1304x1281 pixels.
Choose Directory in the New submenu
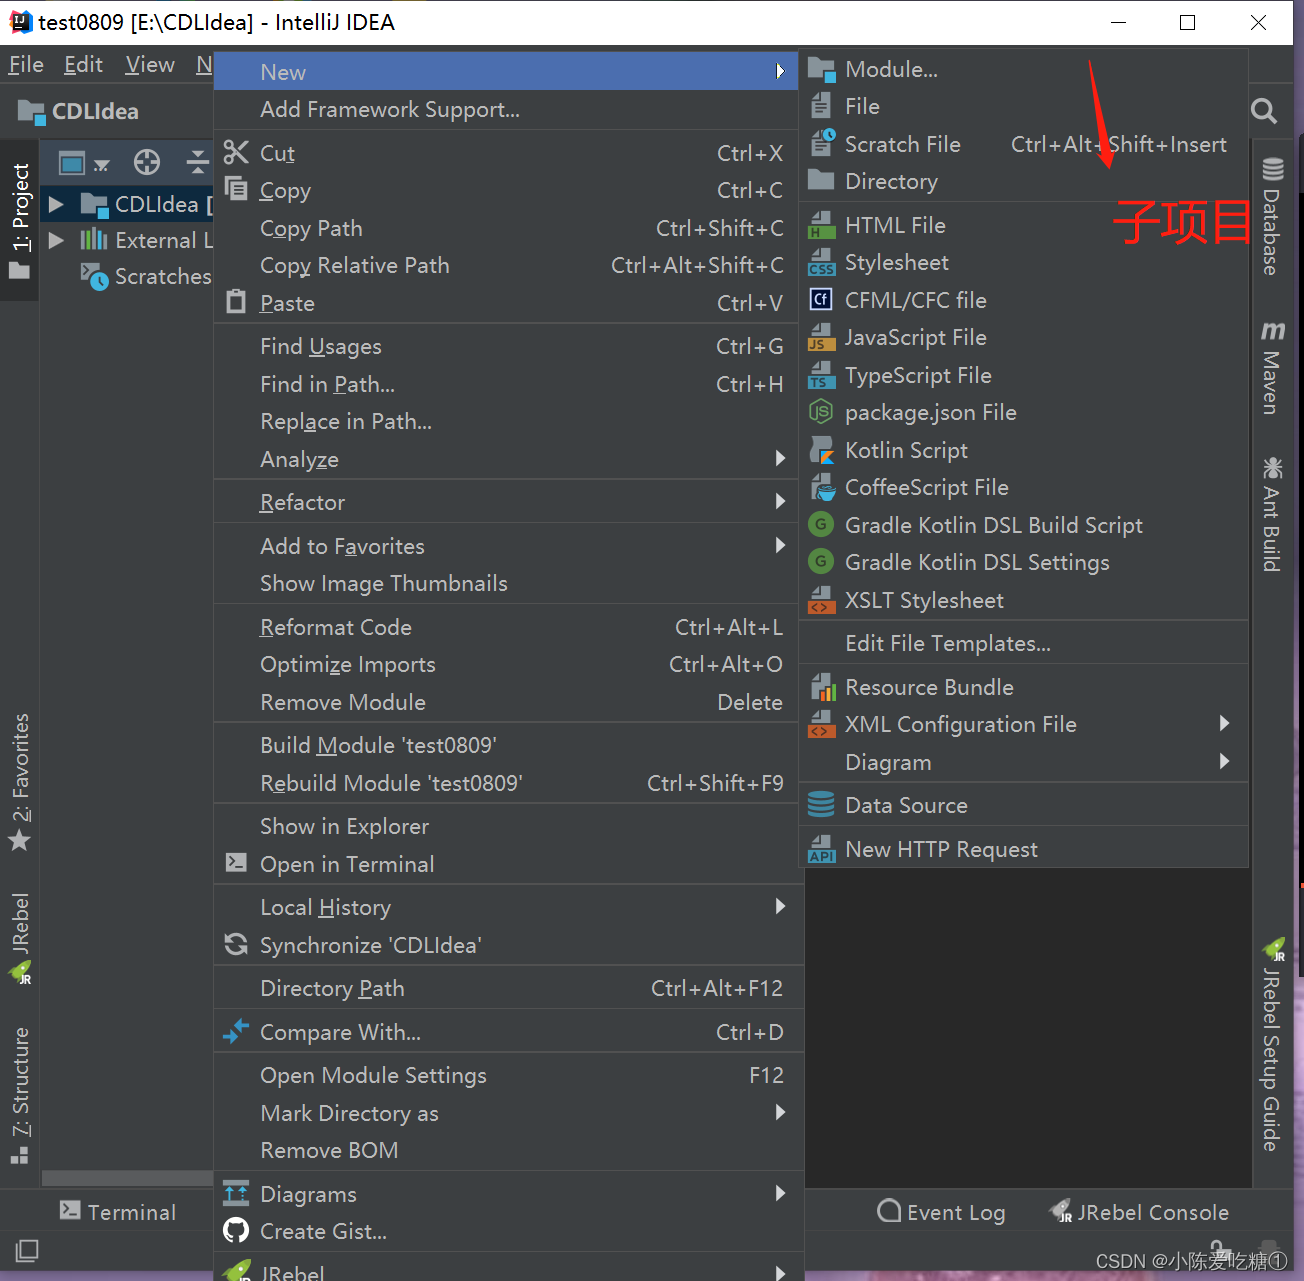(x=890, y=181)
